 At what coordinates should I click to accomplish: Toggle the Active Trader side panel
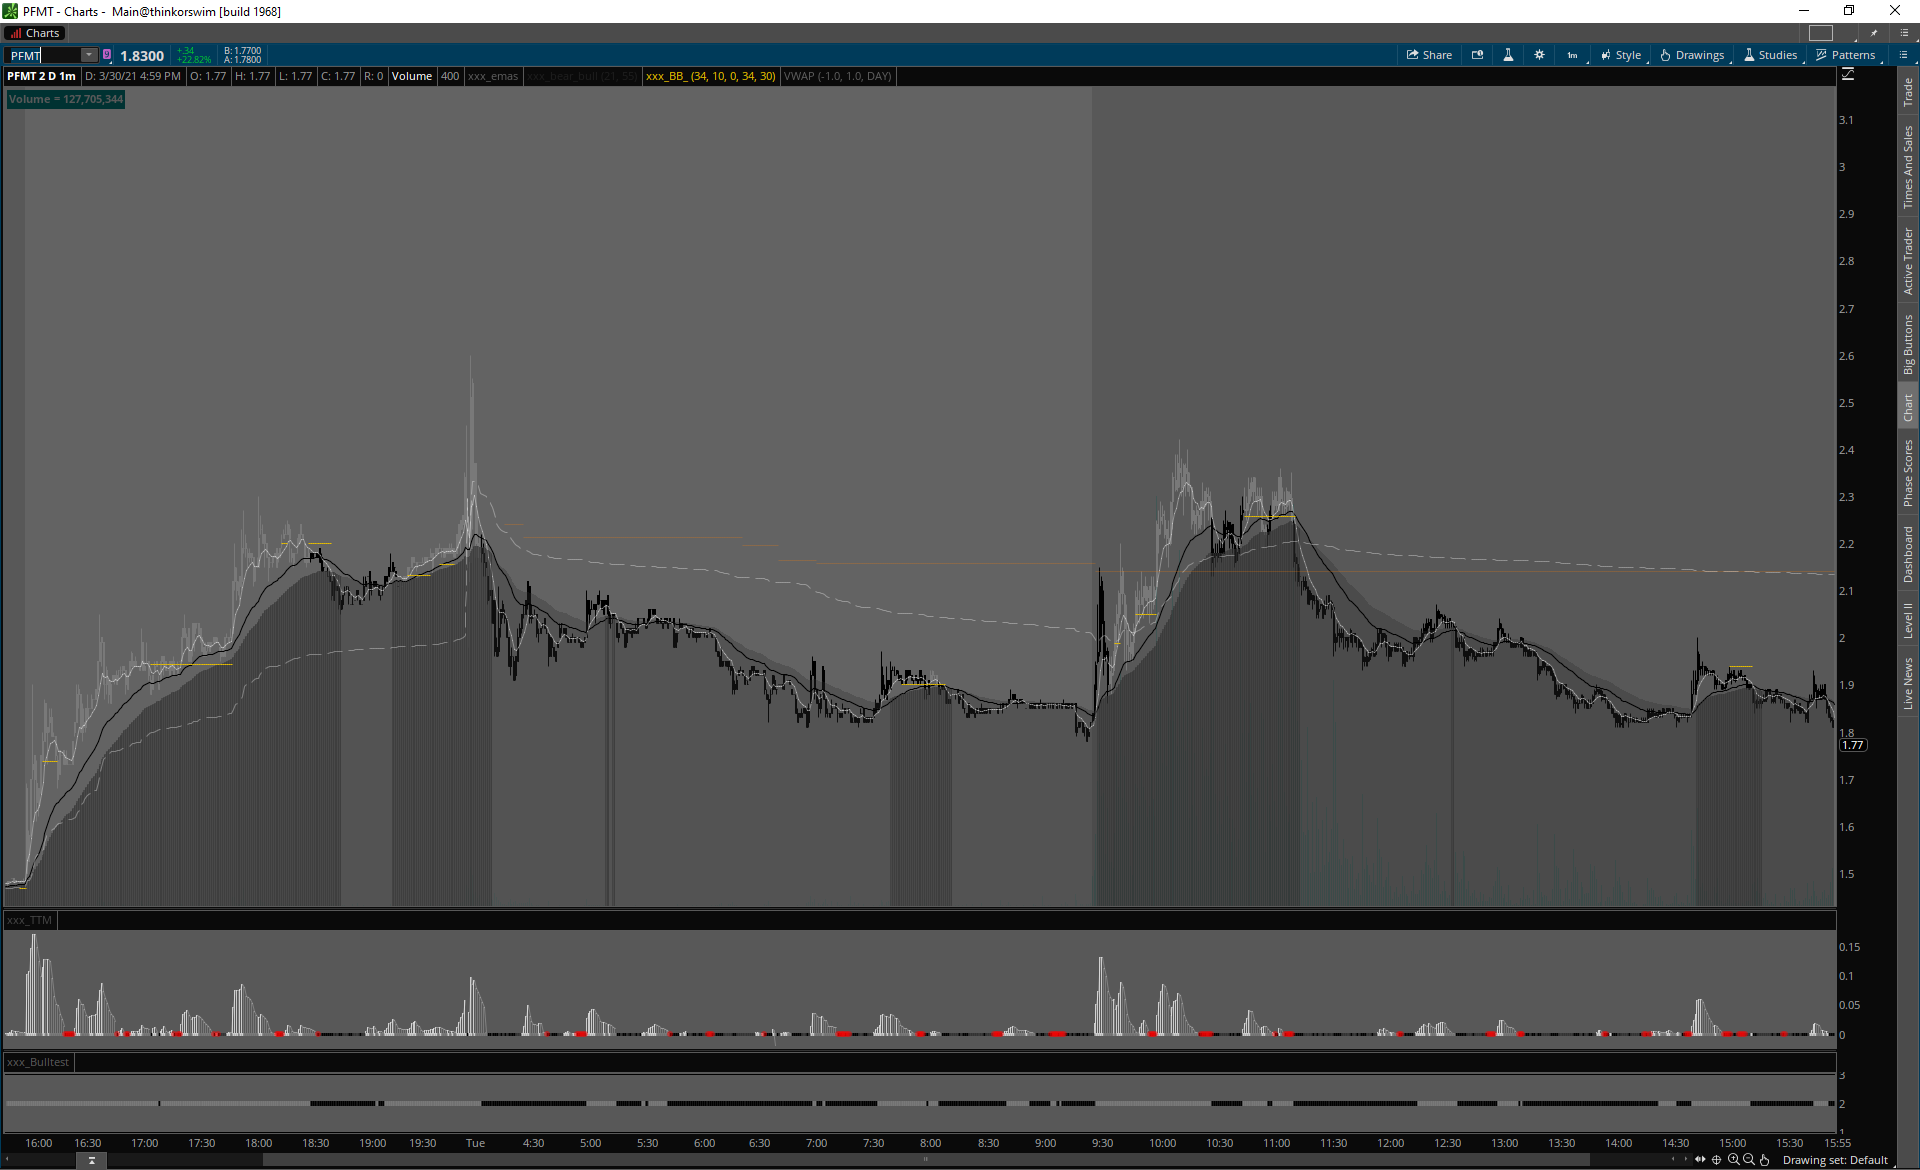click(1908, 261)
